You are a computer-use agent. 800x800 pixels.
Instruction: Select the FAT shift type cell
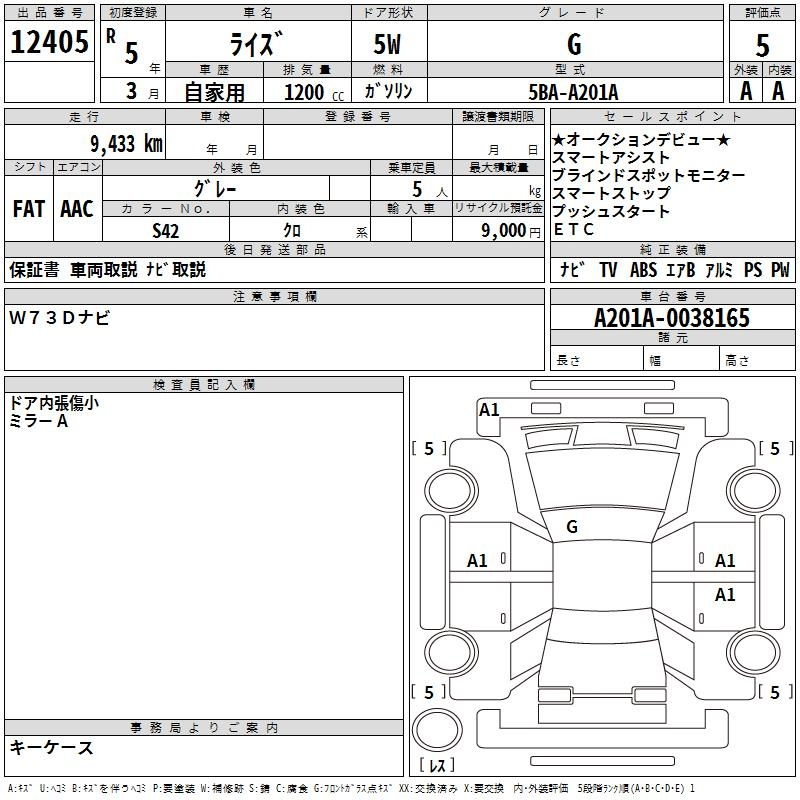(x=28, y=209)
